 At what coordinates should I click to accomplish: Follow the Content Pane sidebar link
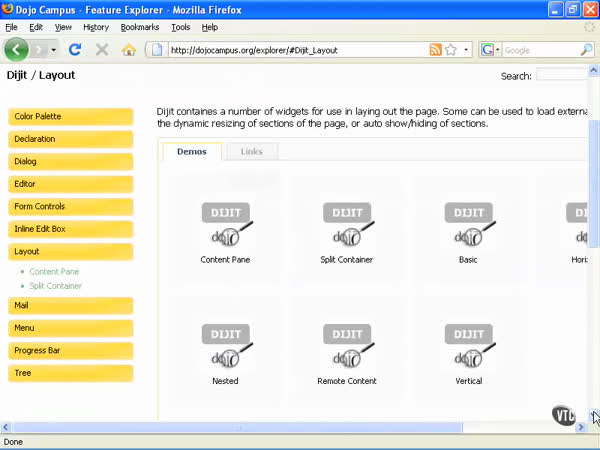point(54,272)
